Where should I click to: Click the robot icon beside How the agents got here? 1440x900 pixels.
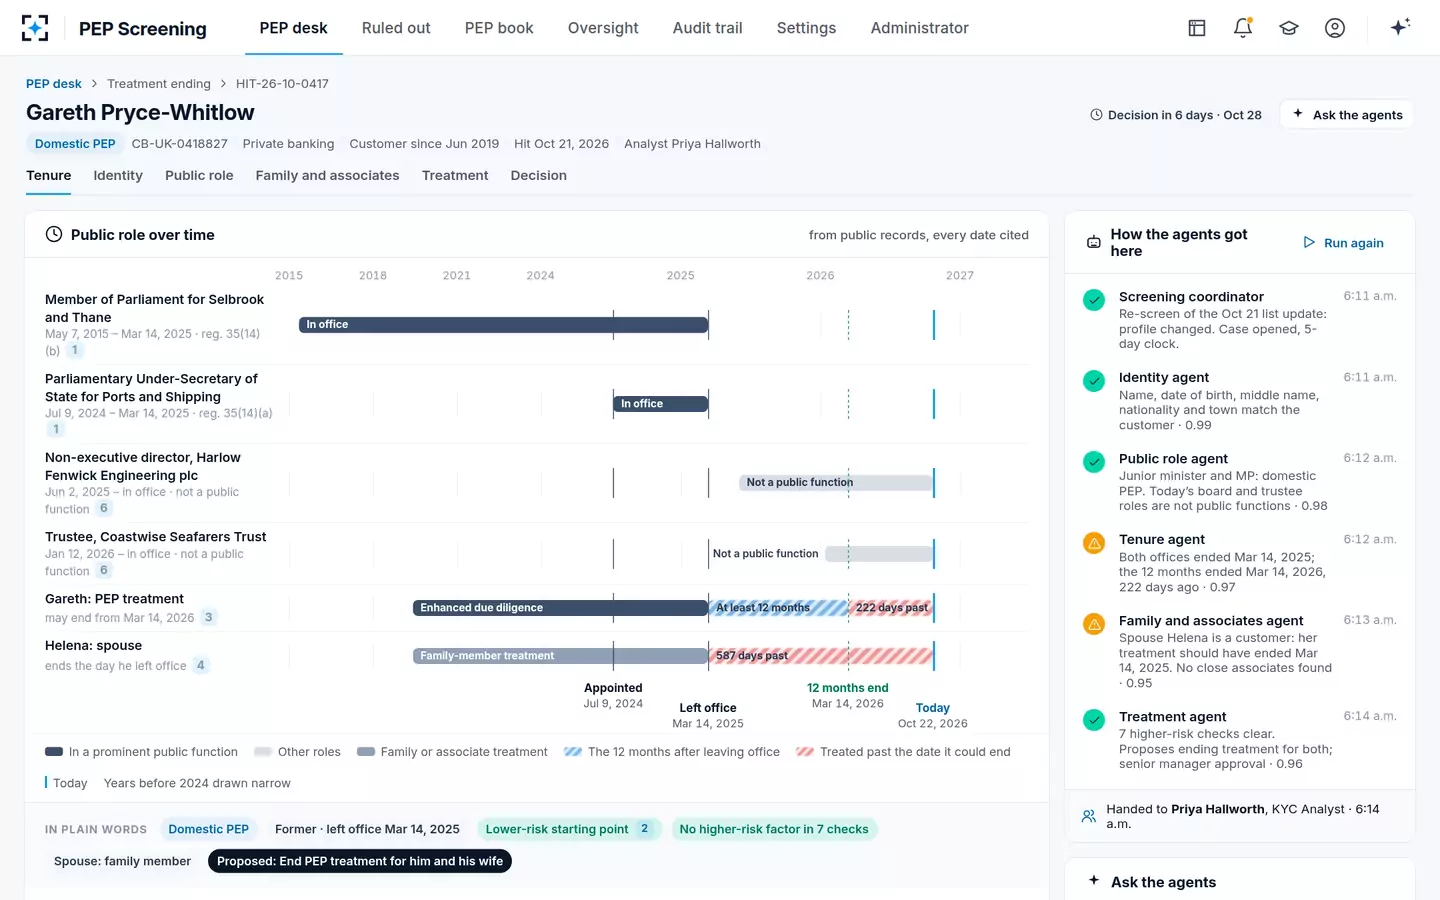pos(1094,242)
